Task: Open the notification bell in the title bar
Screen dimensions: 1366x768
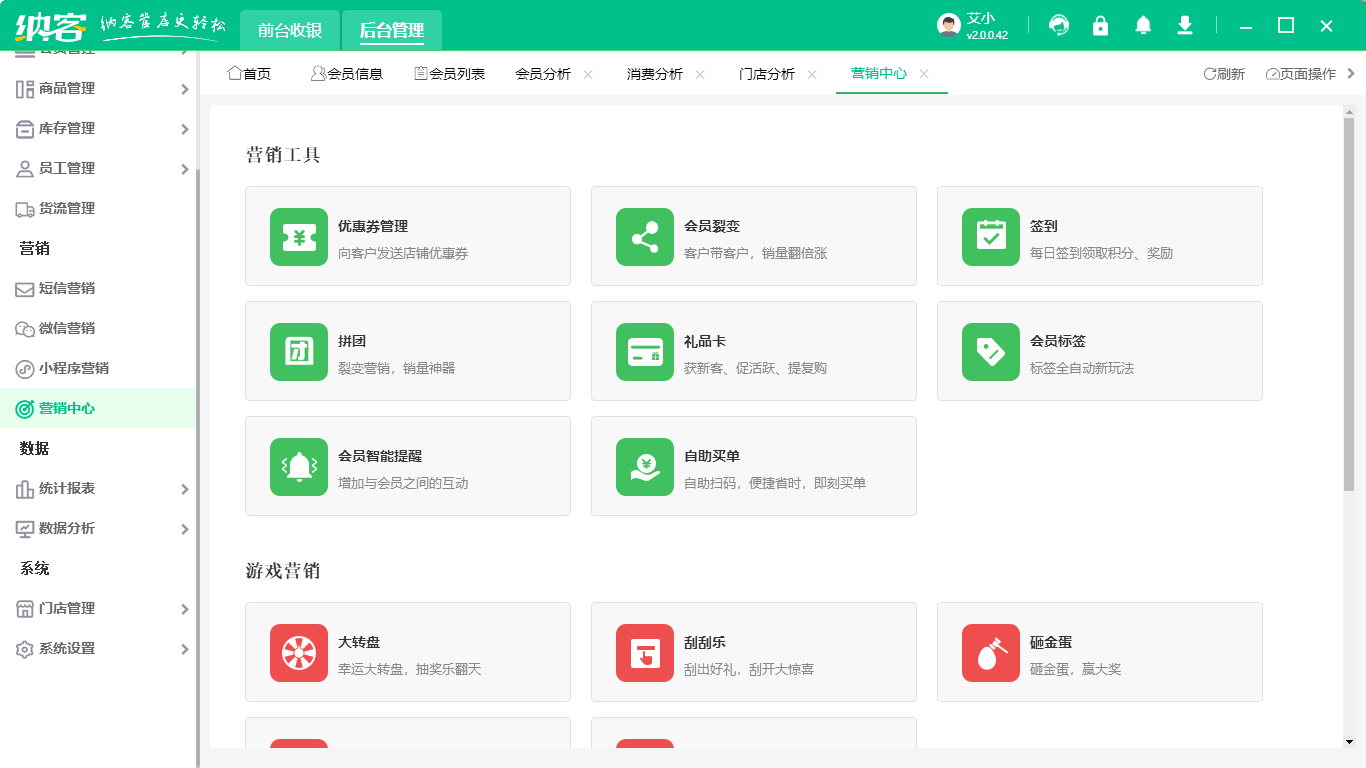Action: click(1142, 25)
